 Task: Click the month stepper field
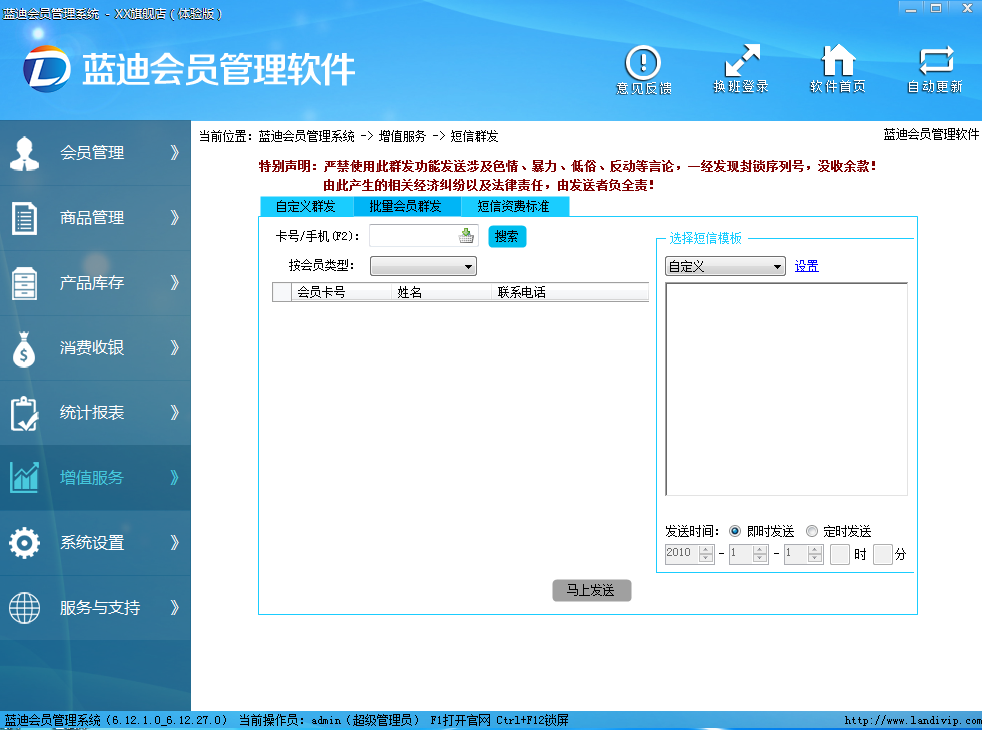click(x=748, y=553)
